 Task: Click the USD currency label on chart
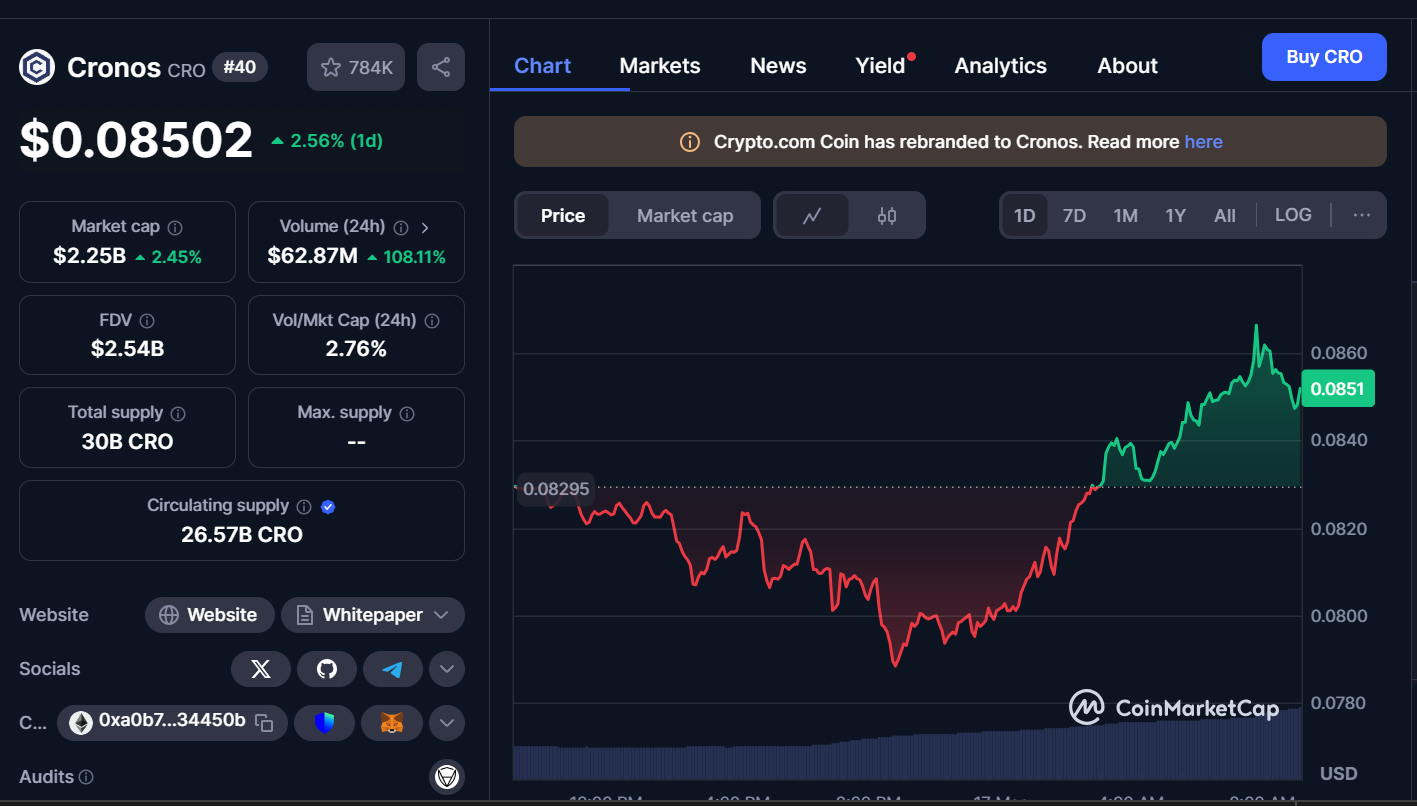[x=1338, y=773]
